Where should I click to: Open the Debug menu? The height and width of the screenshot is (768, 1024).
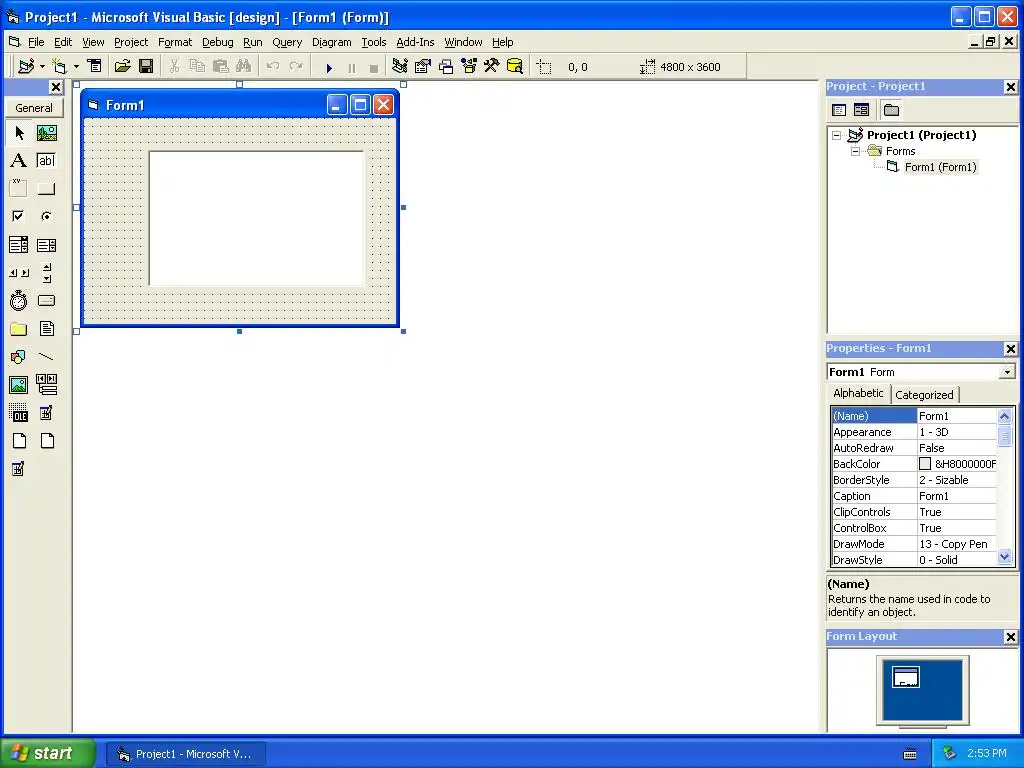pos(217,42)
